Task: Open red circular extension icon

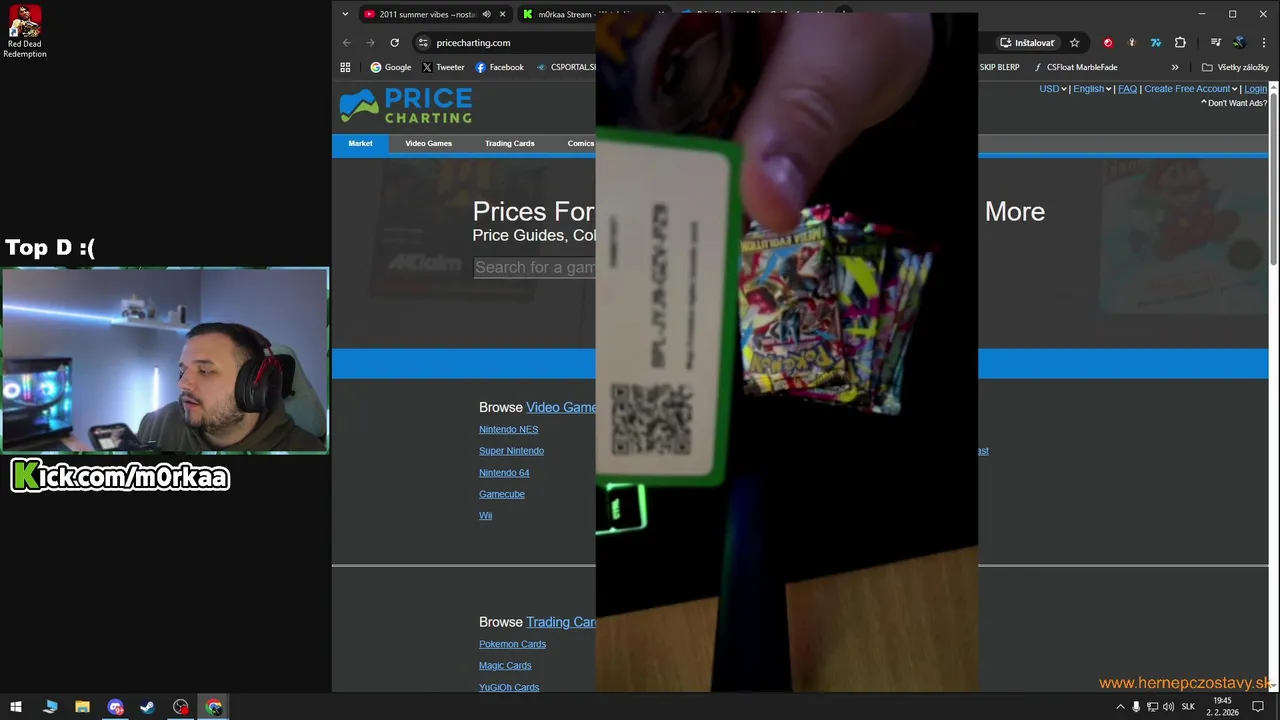Action: (1107, 43)
